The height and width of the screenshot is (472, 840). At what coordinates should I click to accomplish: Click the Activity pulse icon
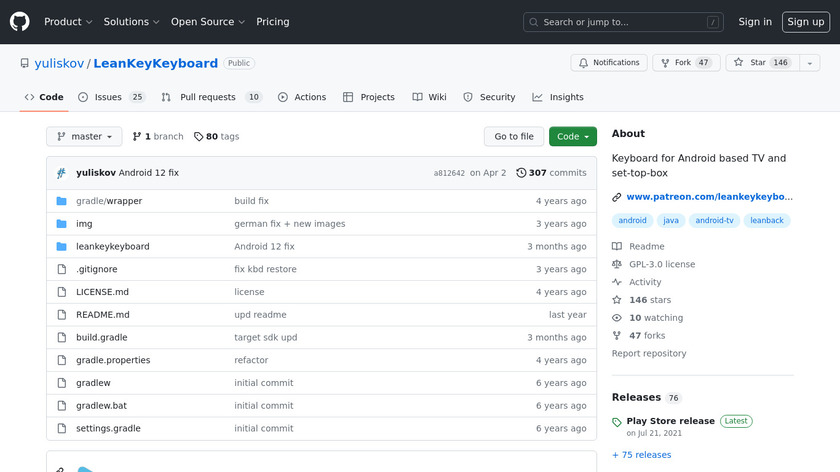(x=617, y=283)
